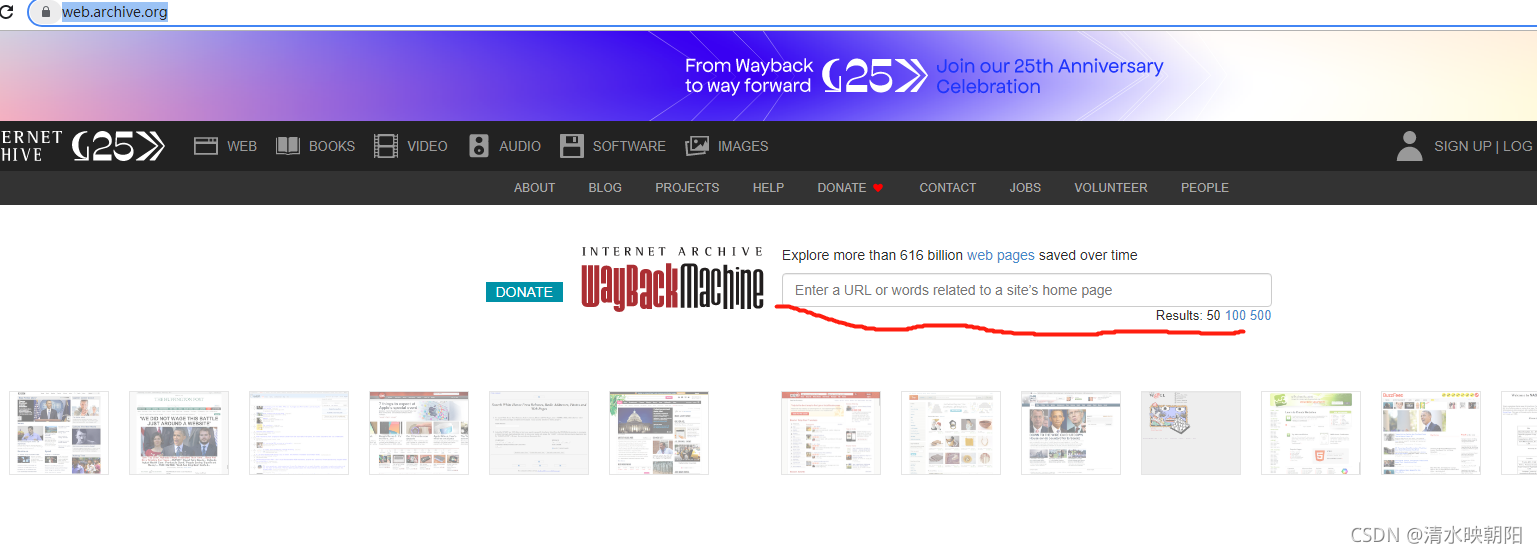
Task: Open the PEOPLE page
Action: [x=1205, y=188]
